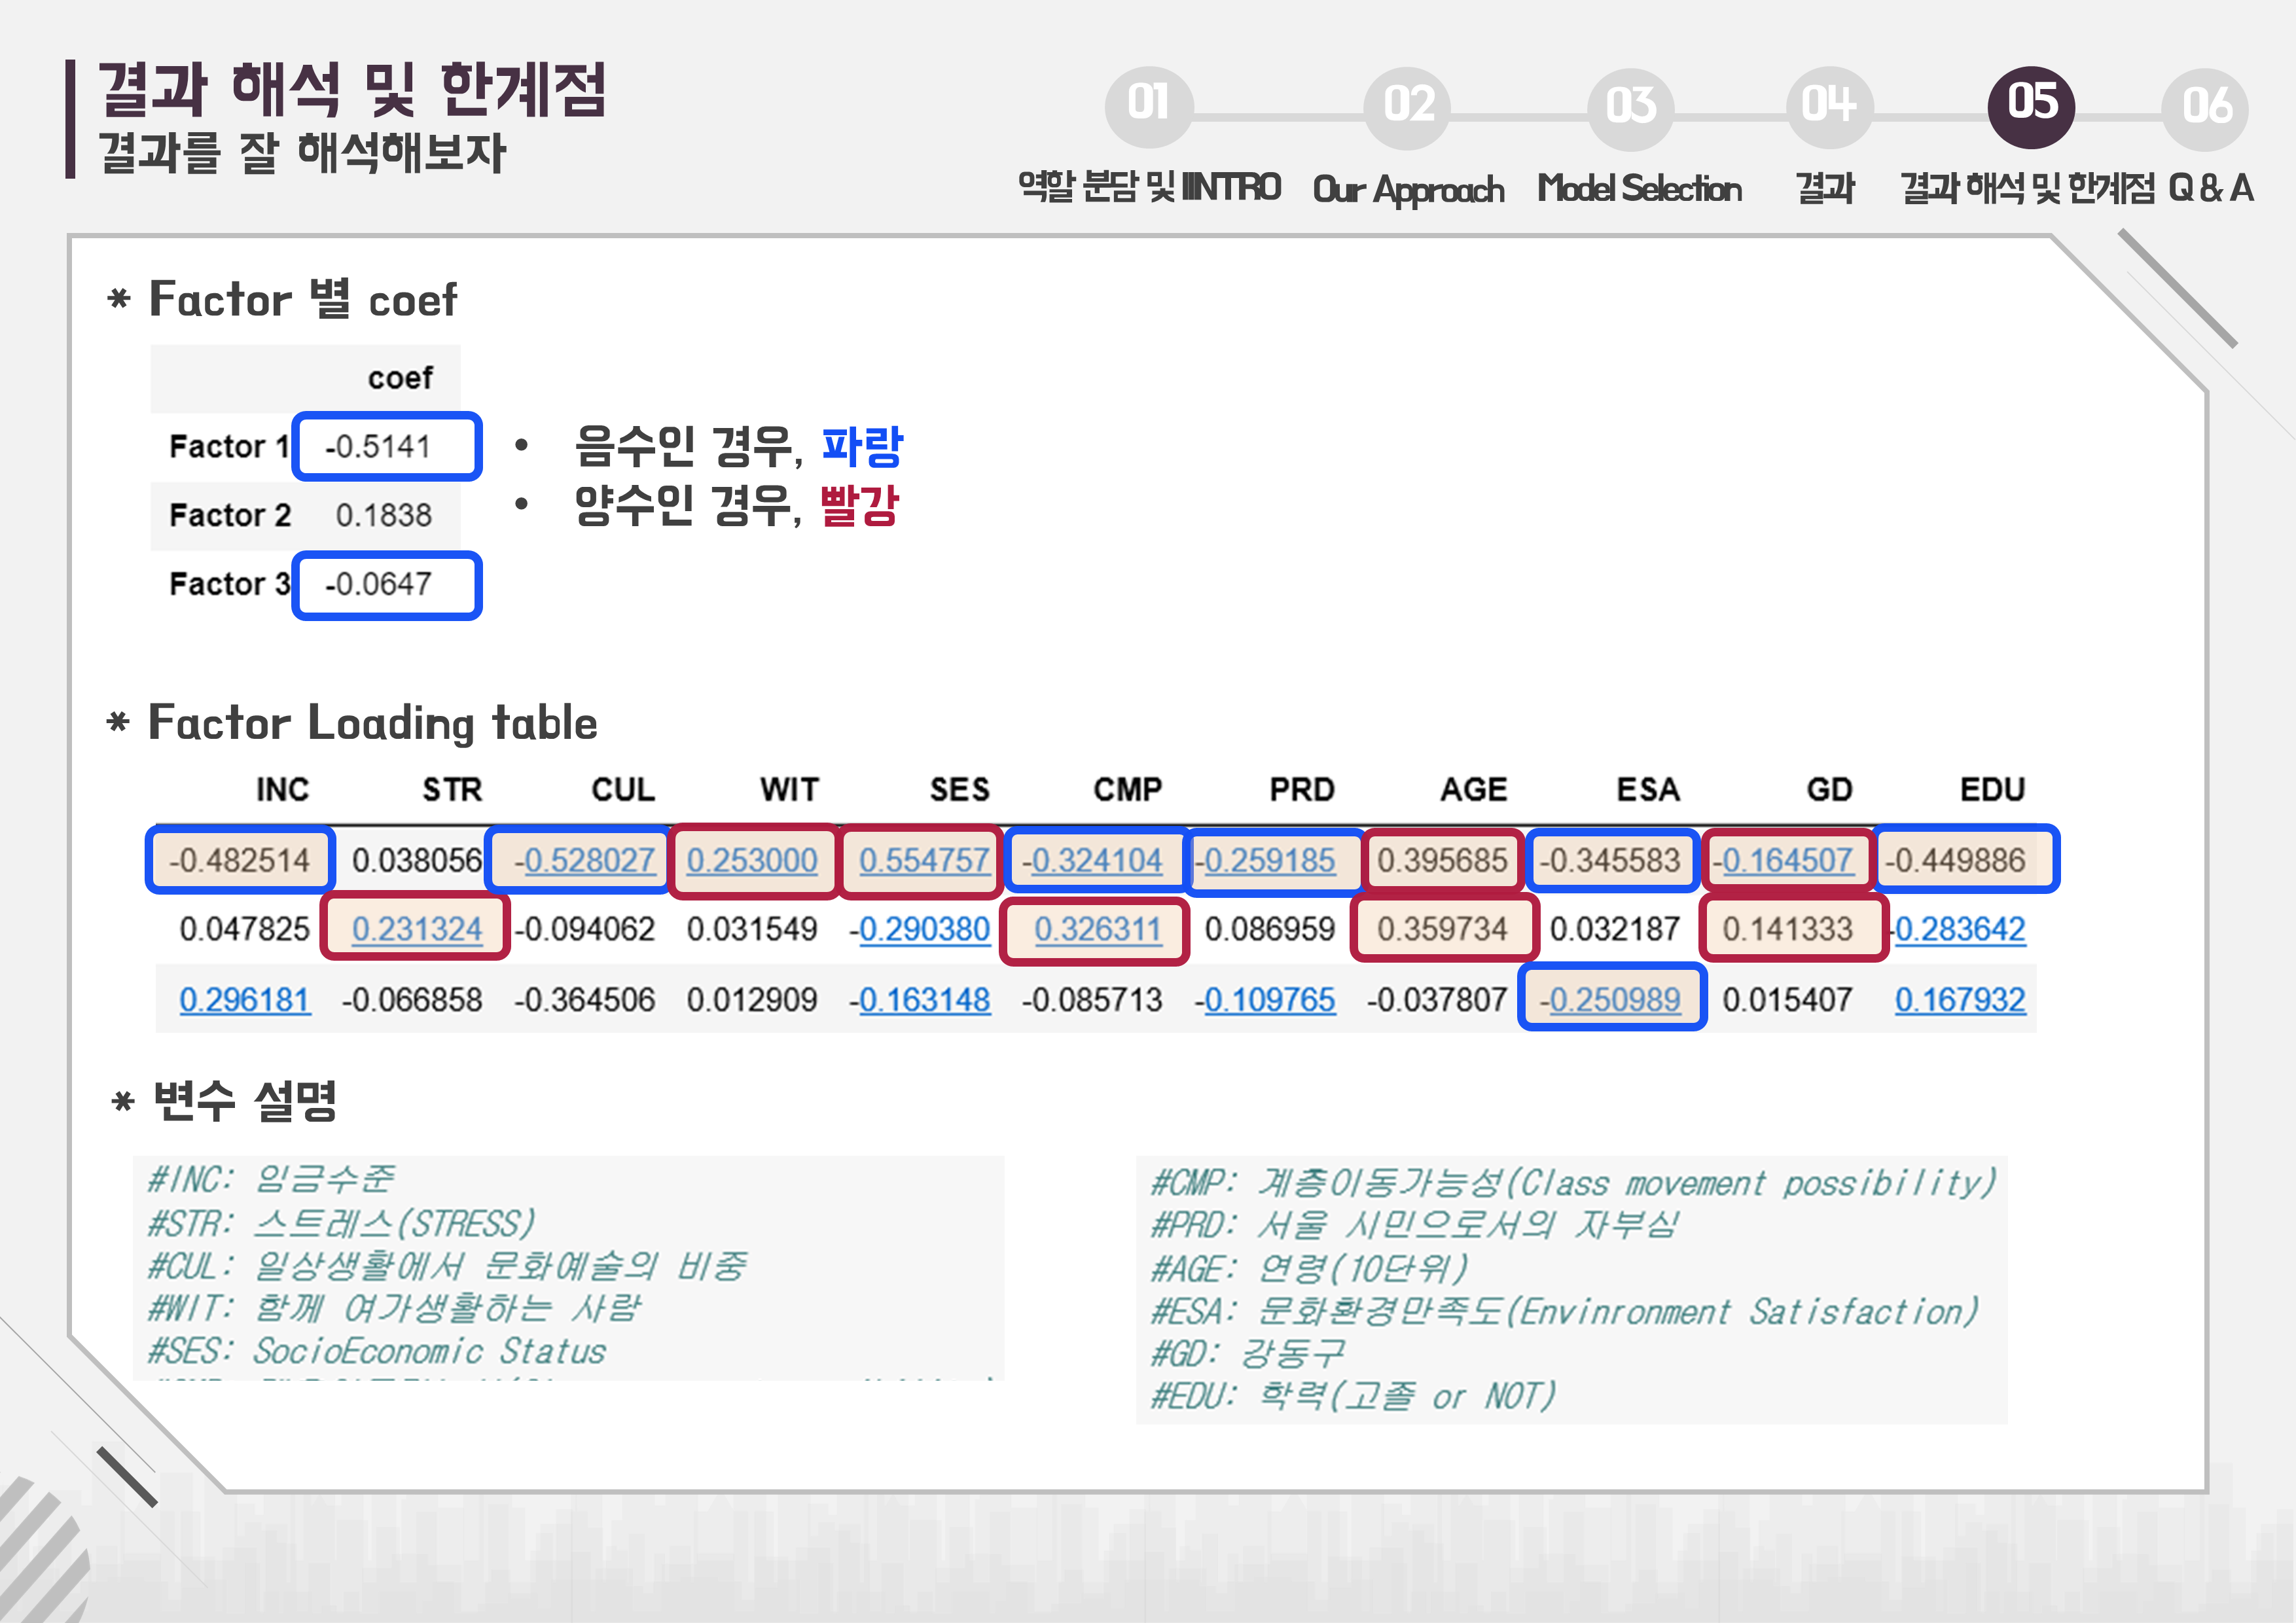Click the highlighted 05 step circle
Viewport: 2296px width, 1623px height.
(x=2031, y=105)
